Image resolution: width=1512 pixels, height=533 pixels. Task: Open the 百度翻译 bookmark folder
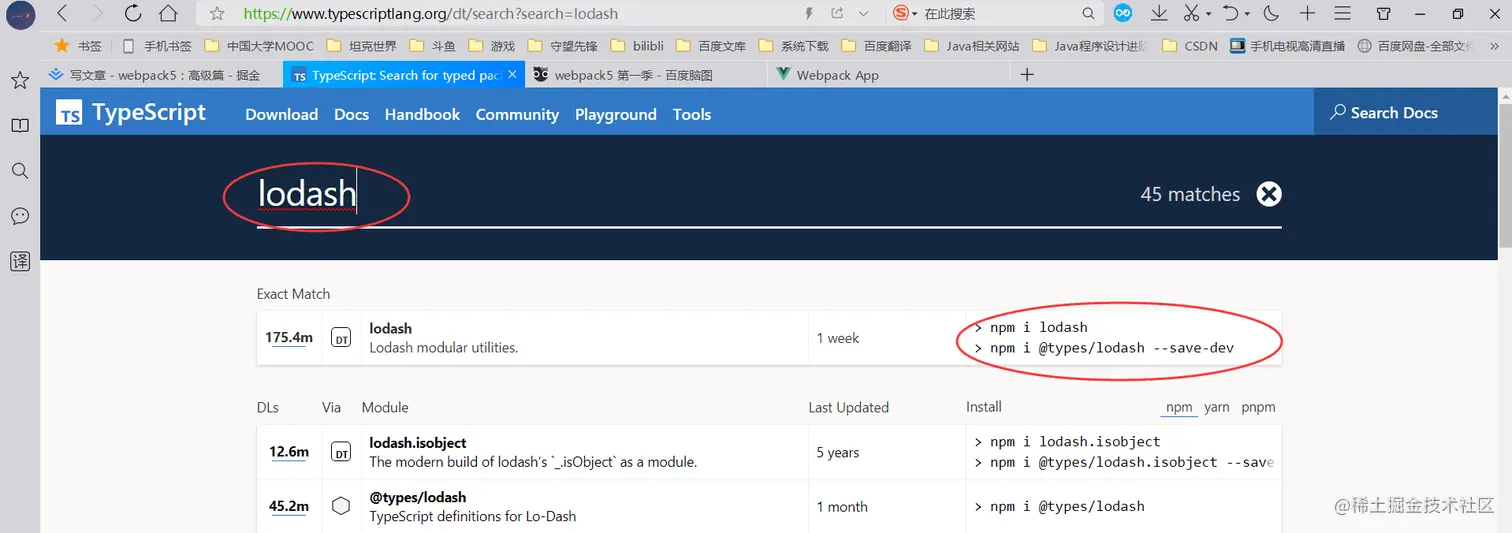[877, 46]
